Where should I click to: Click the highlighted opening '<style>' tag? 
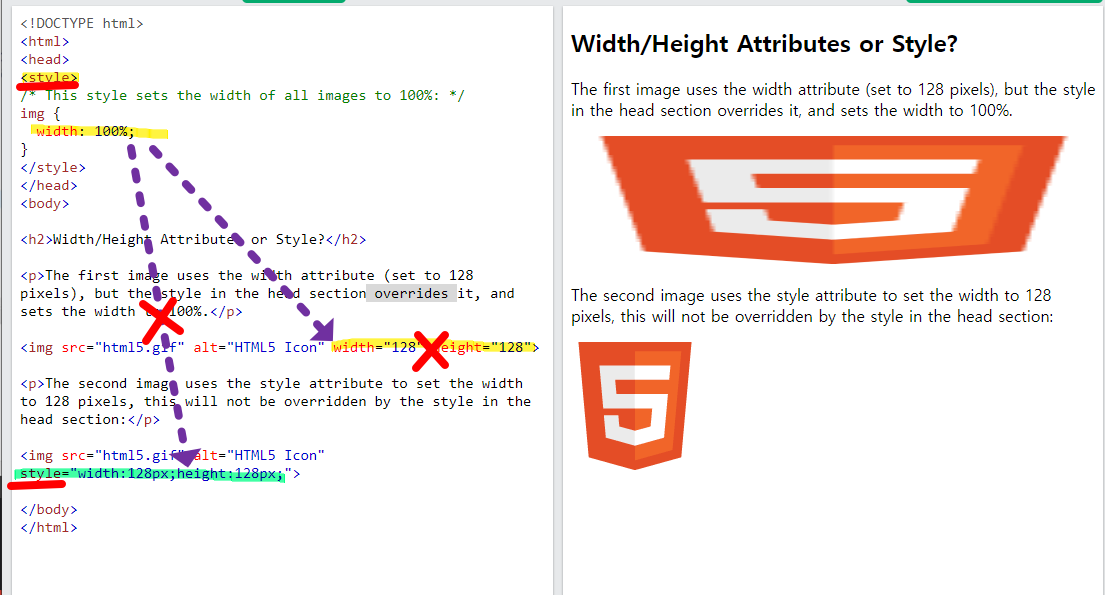[x=49, y=78]
